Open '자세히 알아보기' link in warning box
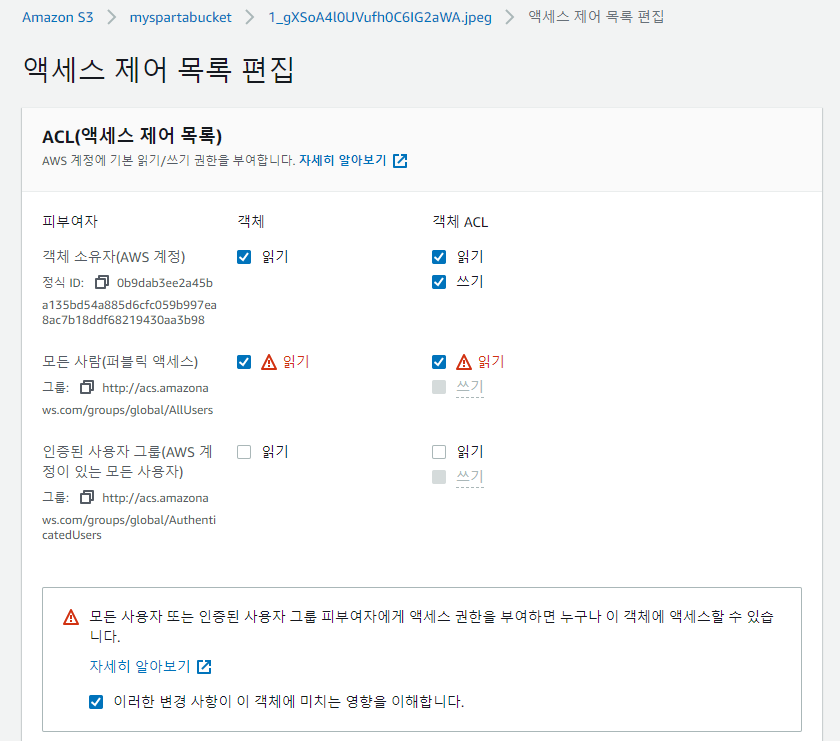Image resolution: width=840 pixels, height=741 pixels. (x=140, y=666)
